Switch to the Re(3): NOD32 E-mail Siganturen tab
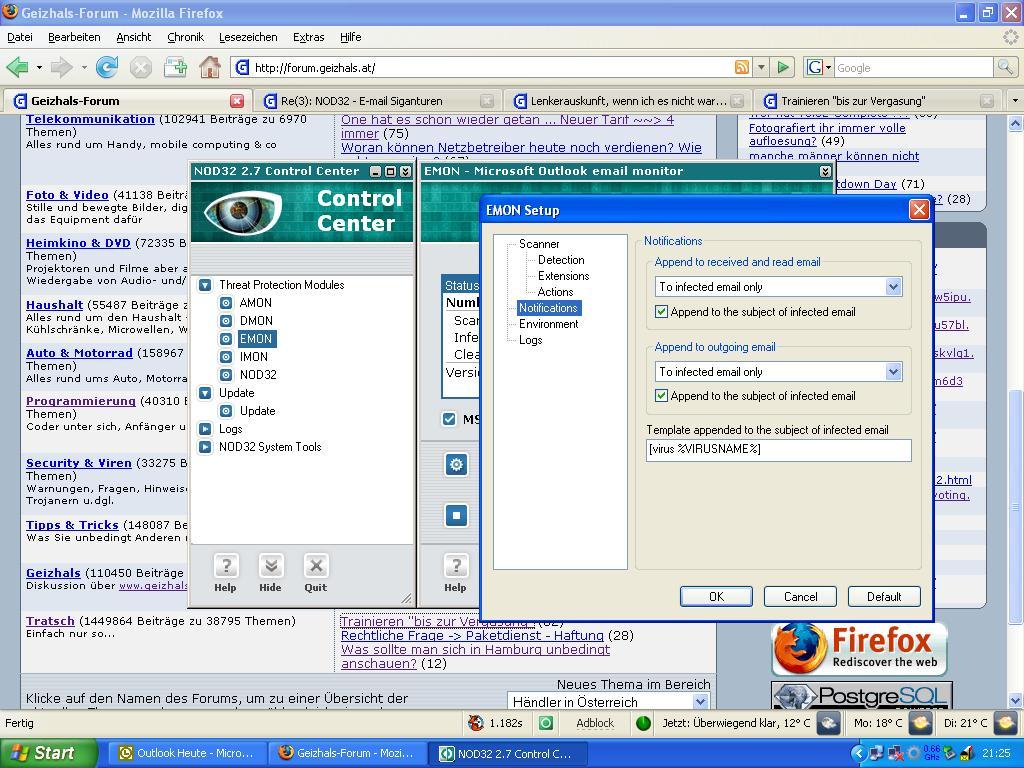 [377, 101]
